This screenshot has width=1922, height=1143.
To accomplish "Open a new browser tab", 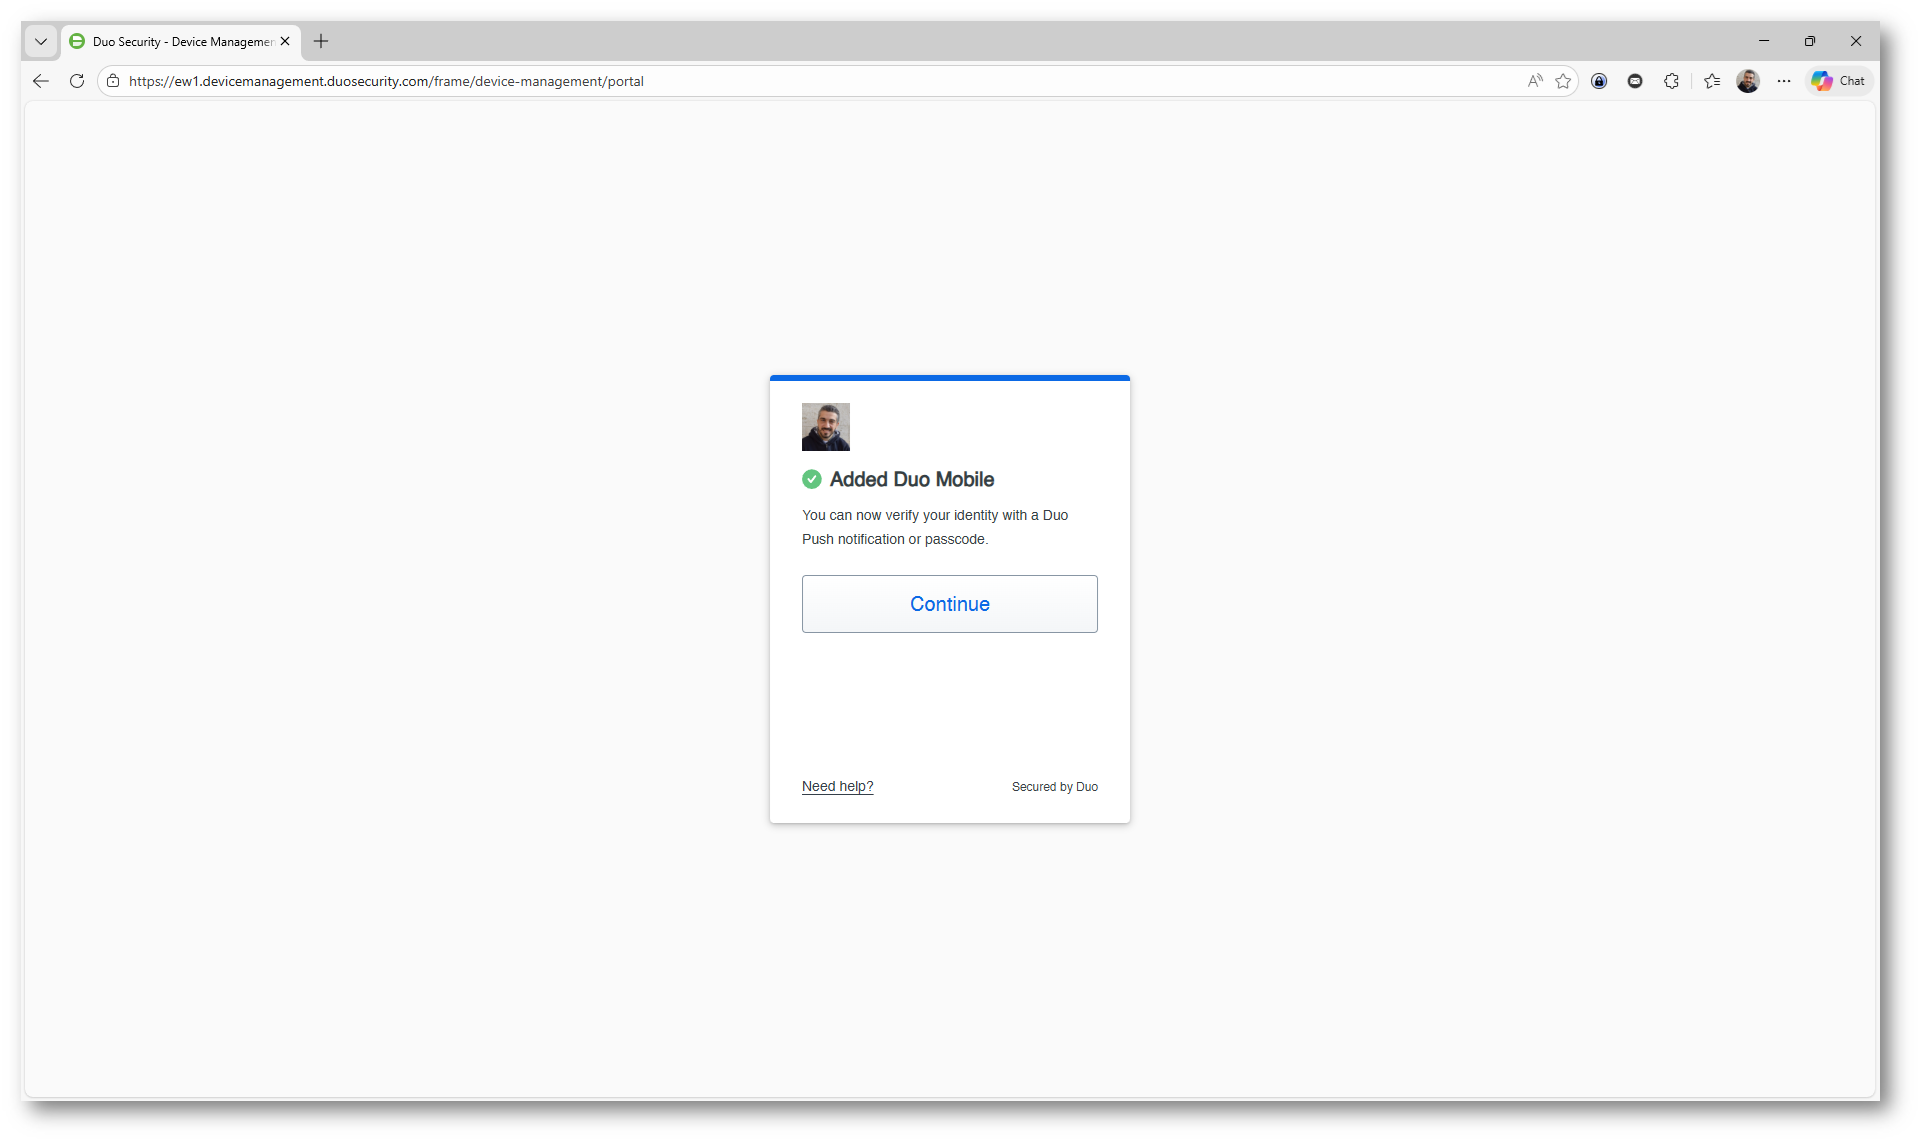I will click(x=321, y=41).
